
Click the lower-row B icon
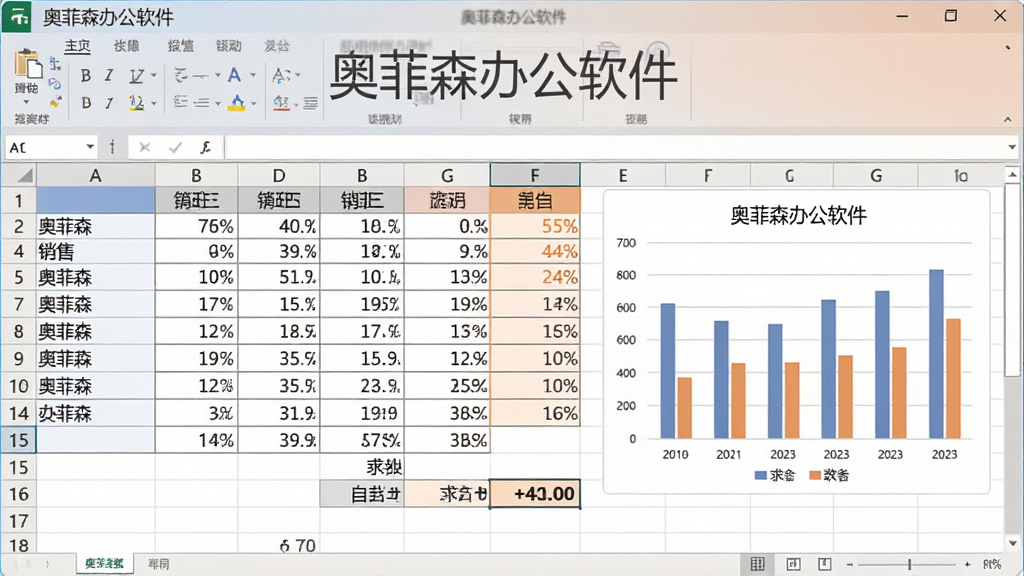click(86, 103)
